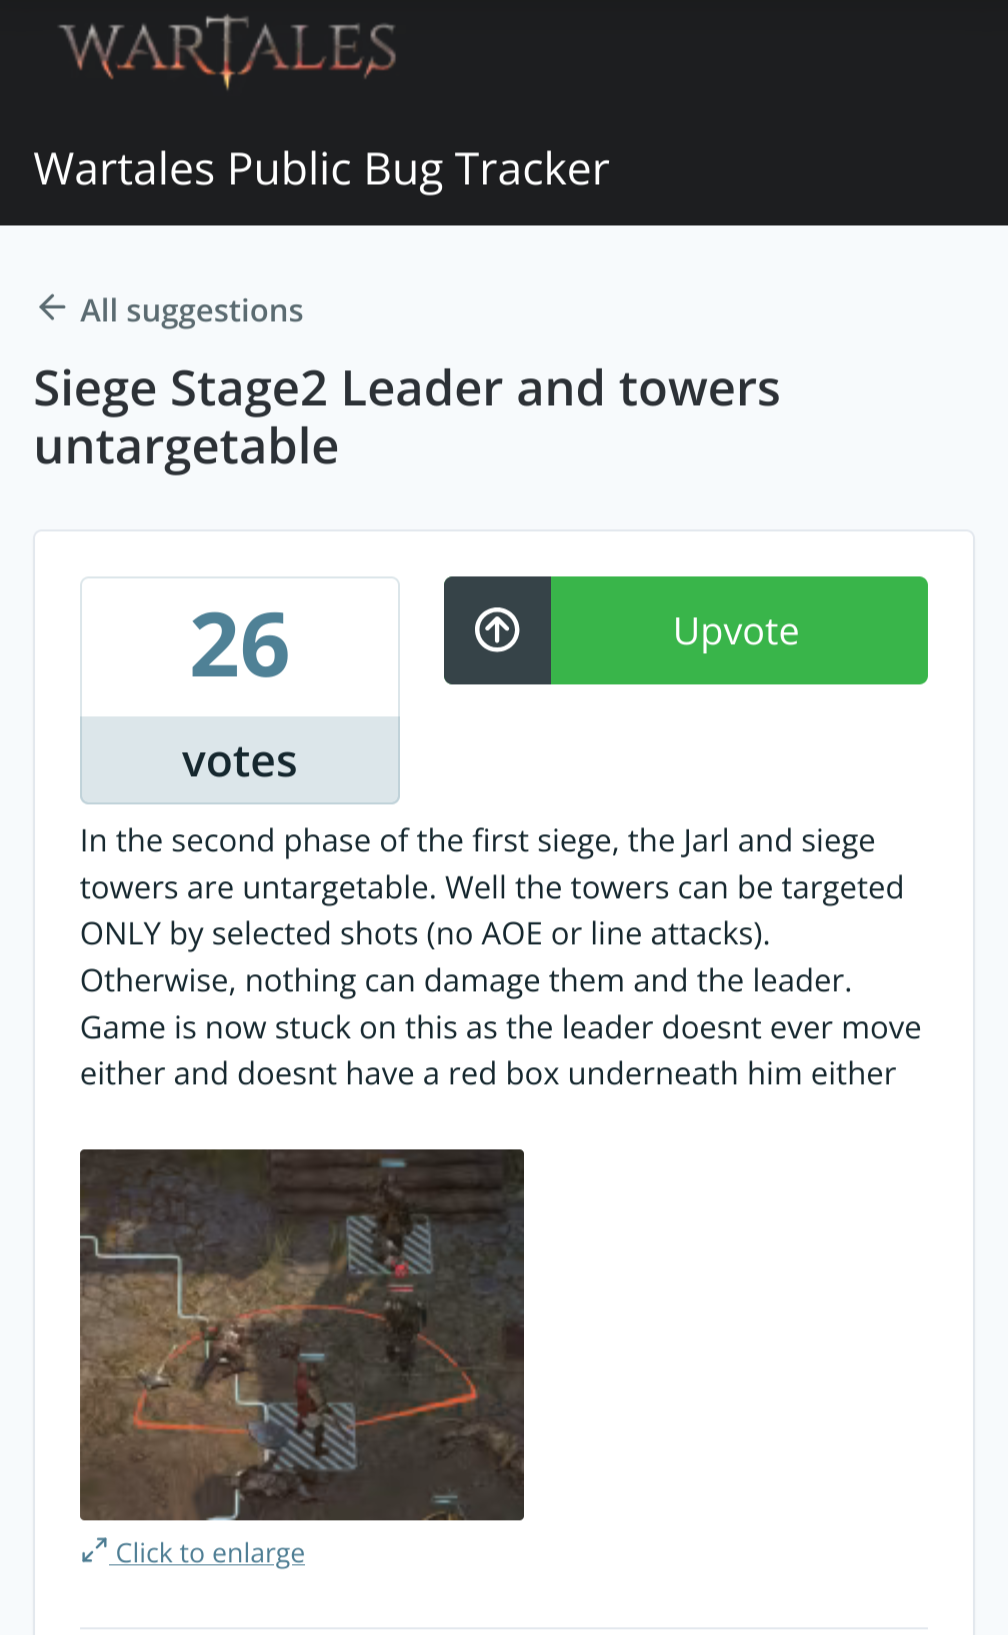Click the Wartales logo
This screenshot has height=1635, width=1008.
(x=228, y=50)
